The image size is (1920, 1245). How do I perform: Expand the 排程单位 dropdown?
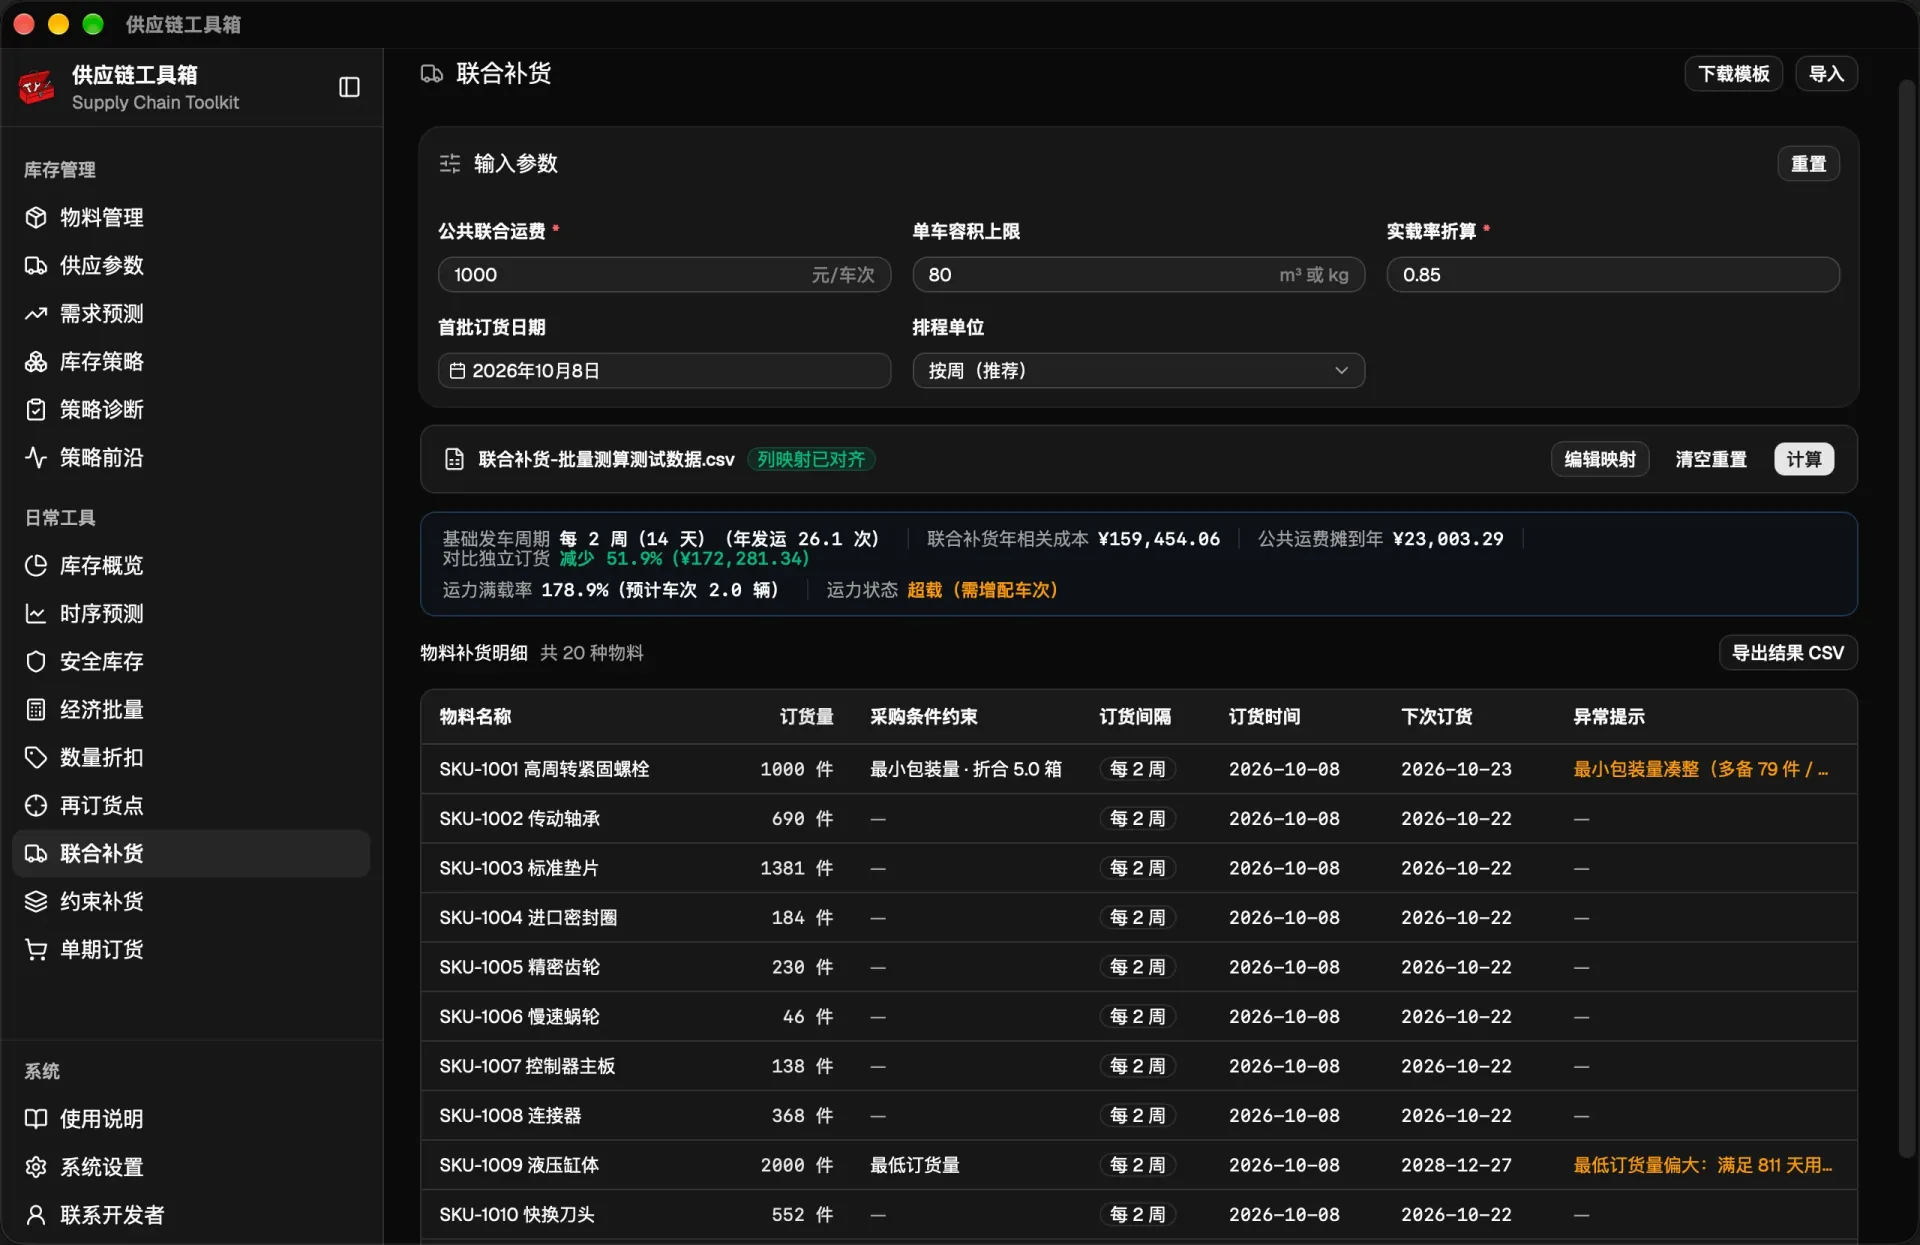(x=1138, y=371)
